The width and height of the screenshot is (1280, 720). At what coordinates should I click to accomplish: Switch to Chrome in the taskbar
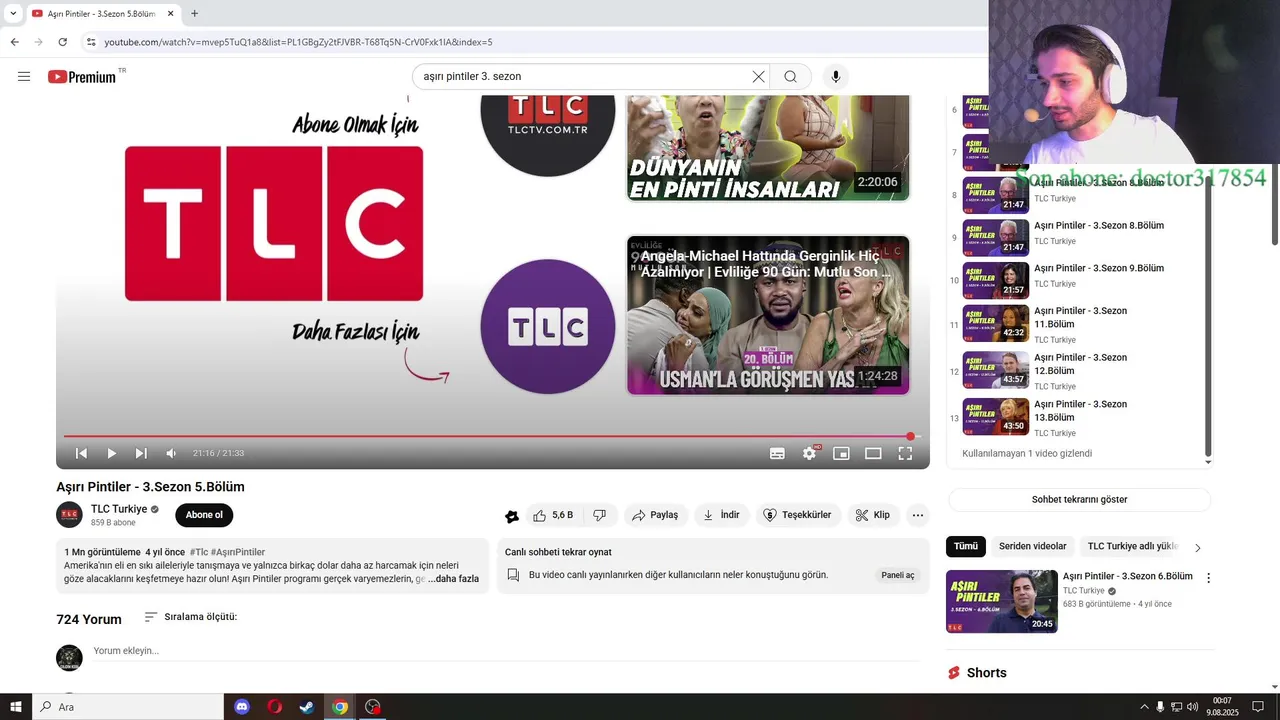(x=340, y=707)
